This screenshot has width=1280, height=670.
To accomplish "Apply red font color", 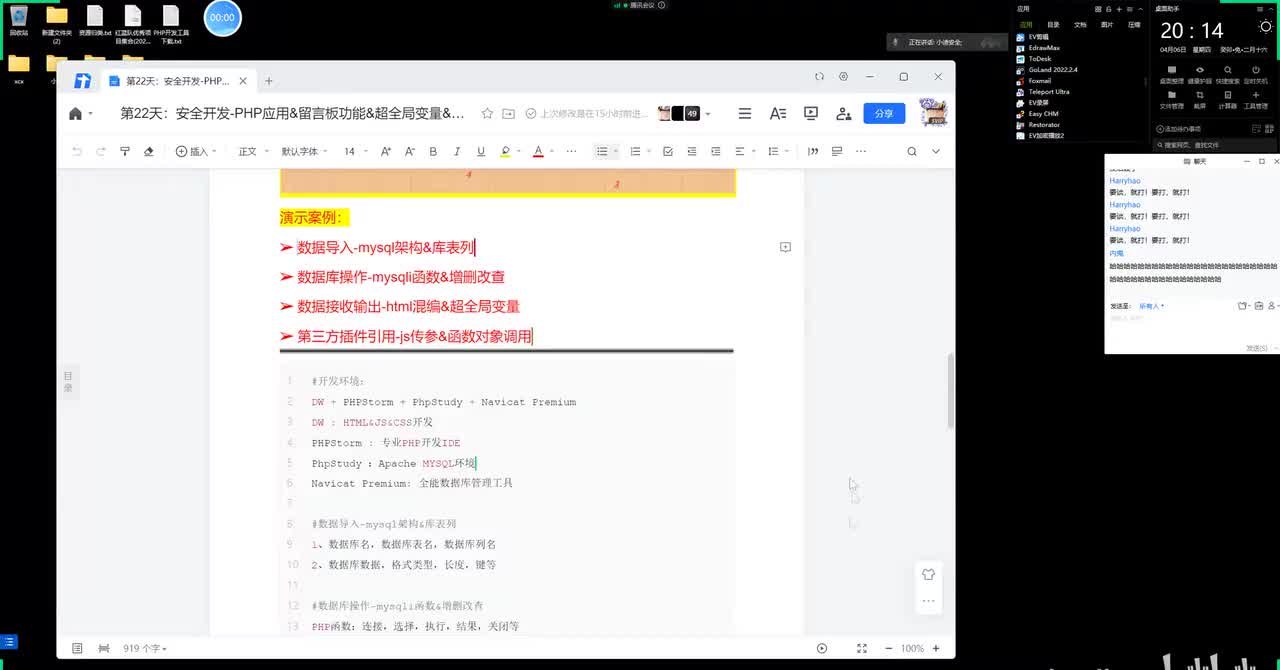I will pos(538,151).
